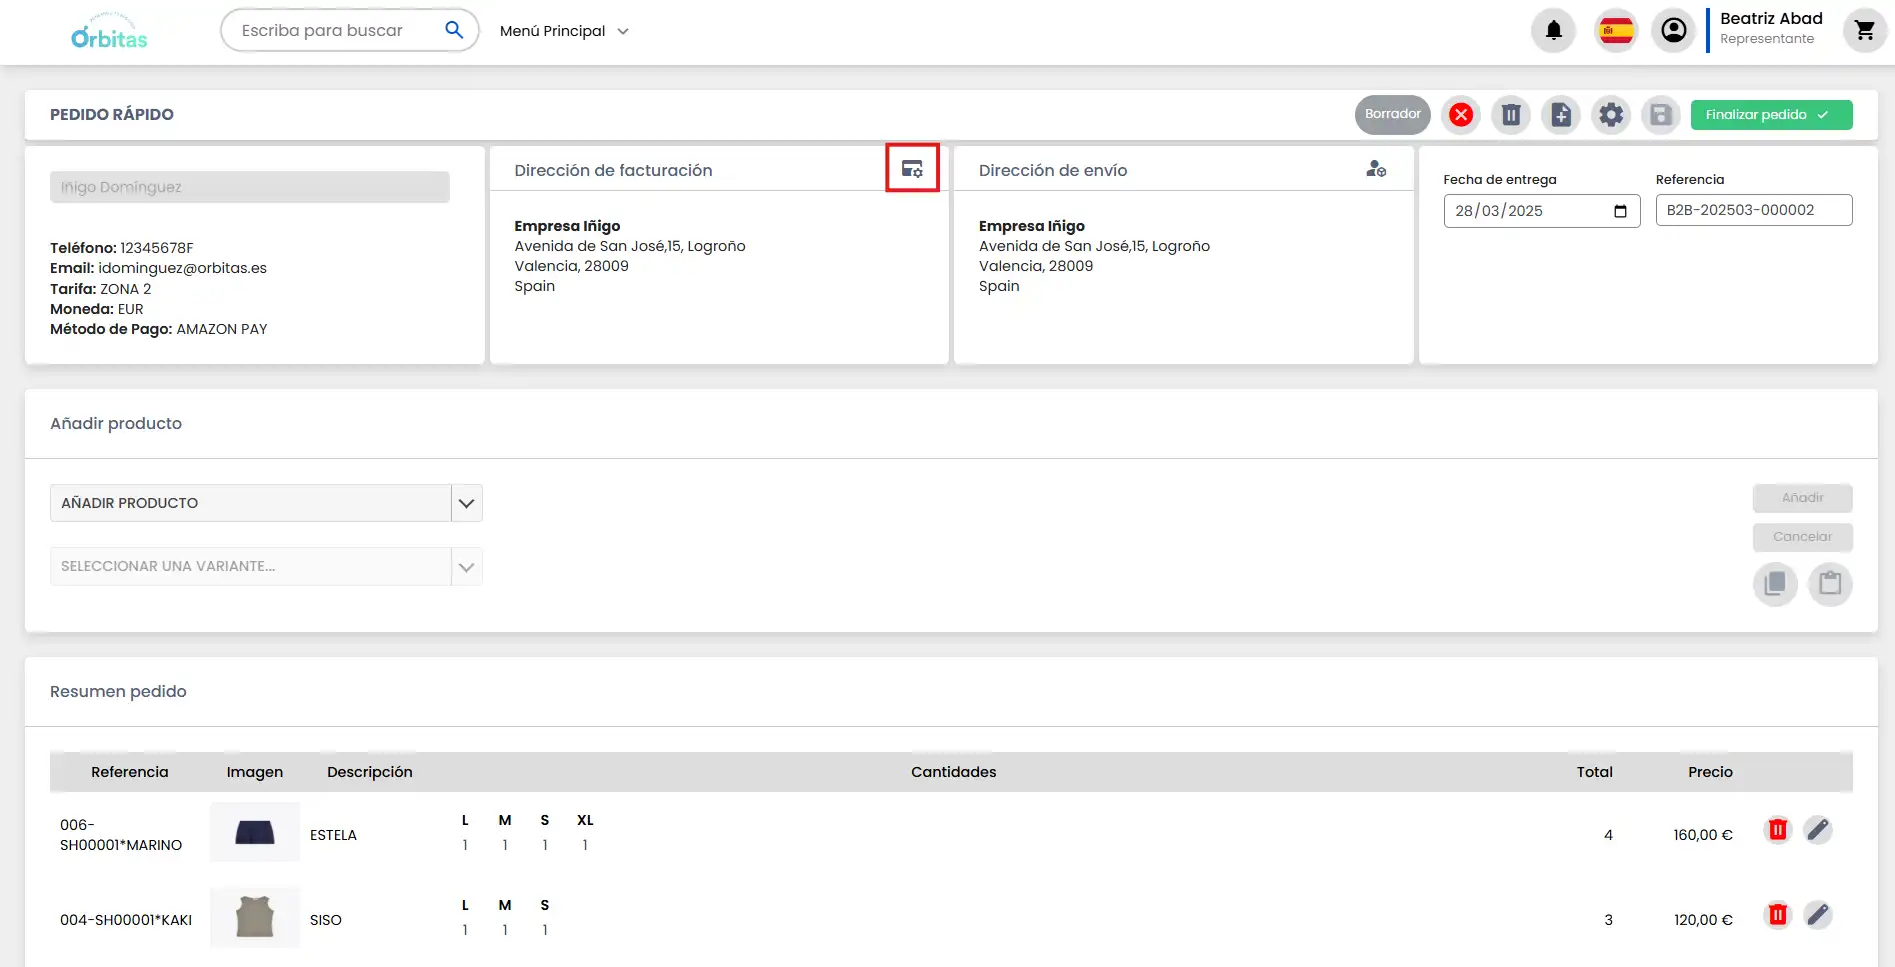Edit billing address icon
This screenshot has width=1895, height=967.
(x=912, y=169)
